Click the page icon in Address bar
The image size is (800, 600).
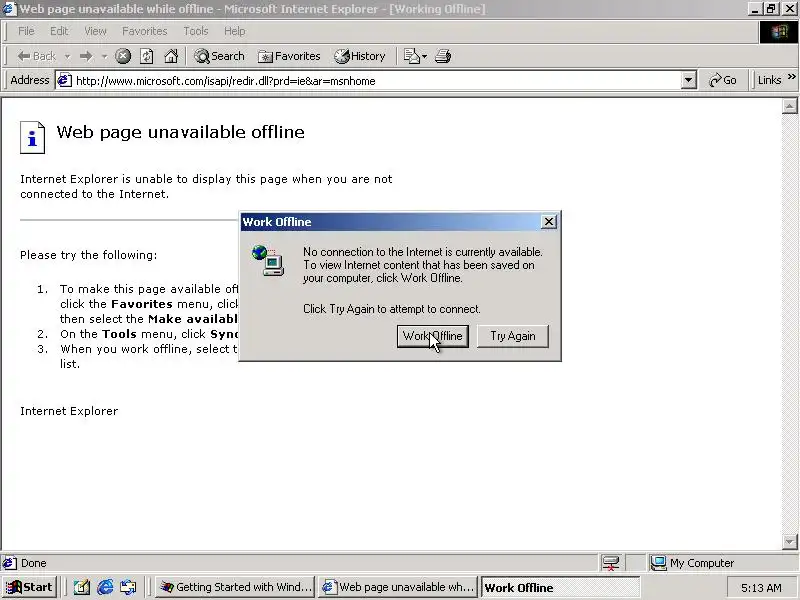coord(64,80)
